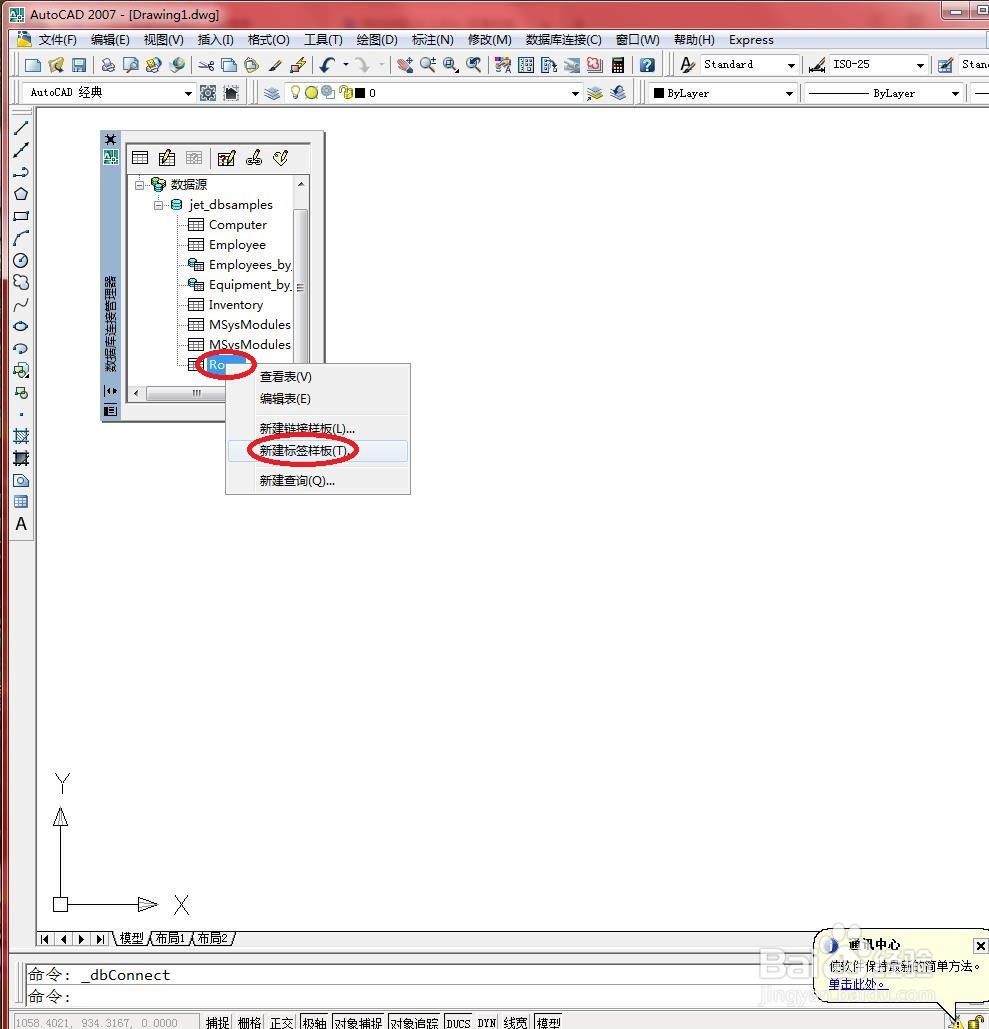
Task: Click New Label Template icon in dbConnect panel
Action: (x=280, y=158)
